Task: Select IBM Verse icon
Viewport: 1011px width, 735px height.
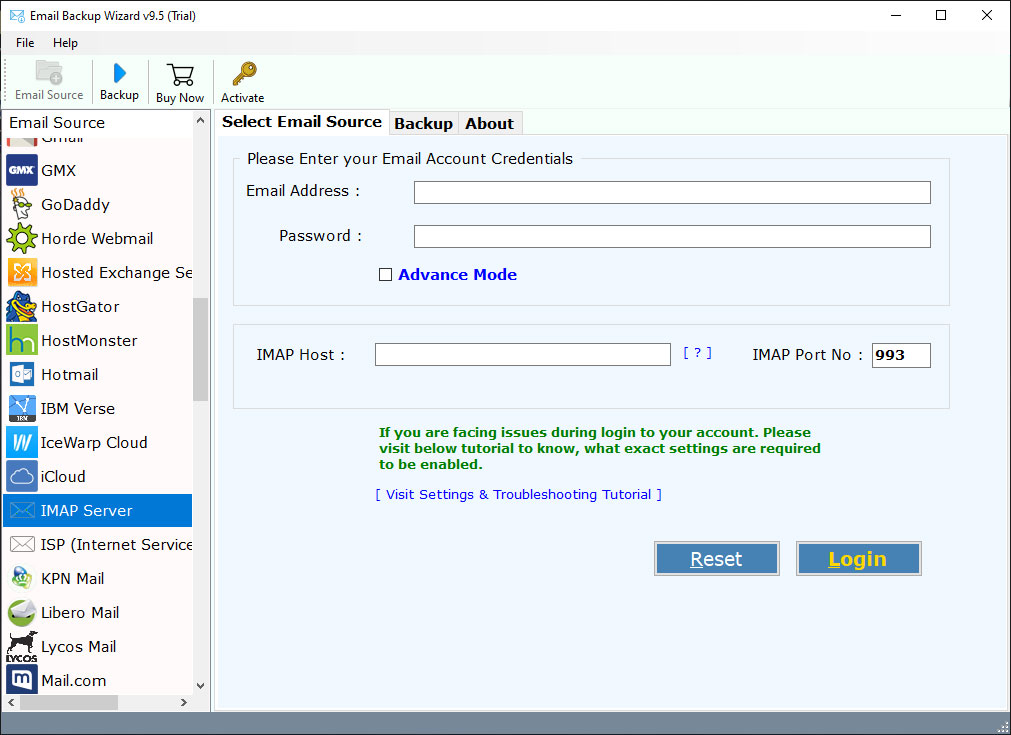Action: pyautogui.click(x=22, y=409)
